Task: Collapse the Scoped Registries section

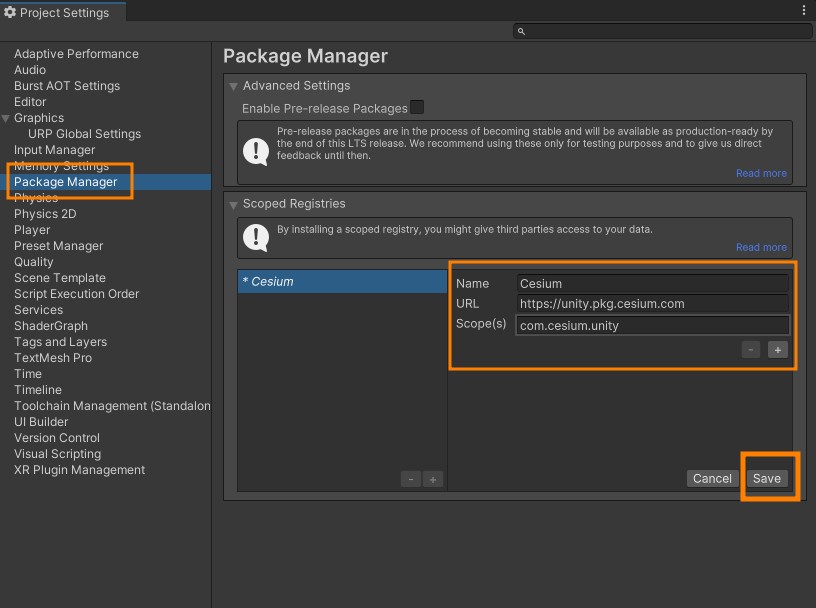Action: pyautogui.click(x=233, y=204)
